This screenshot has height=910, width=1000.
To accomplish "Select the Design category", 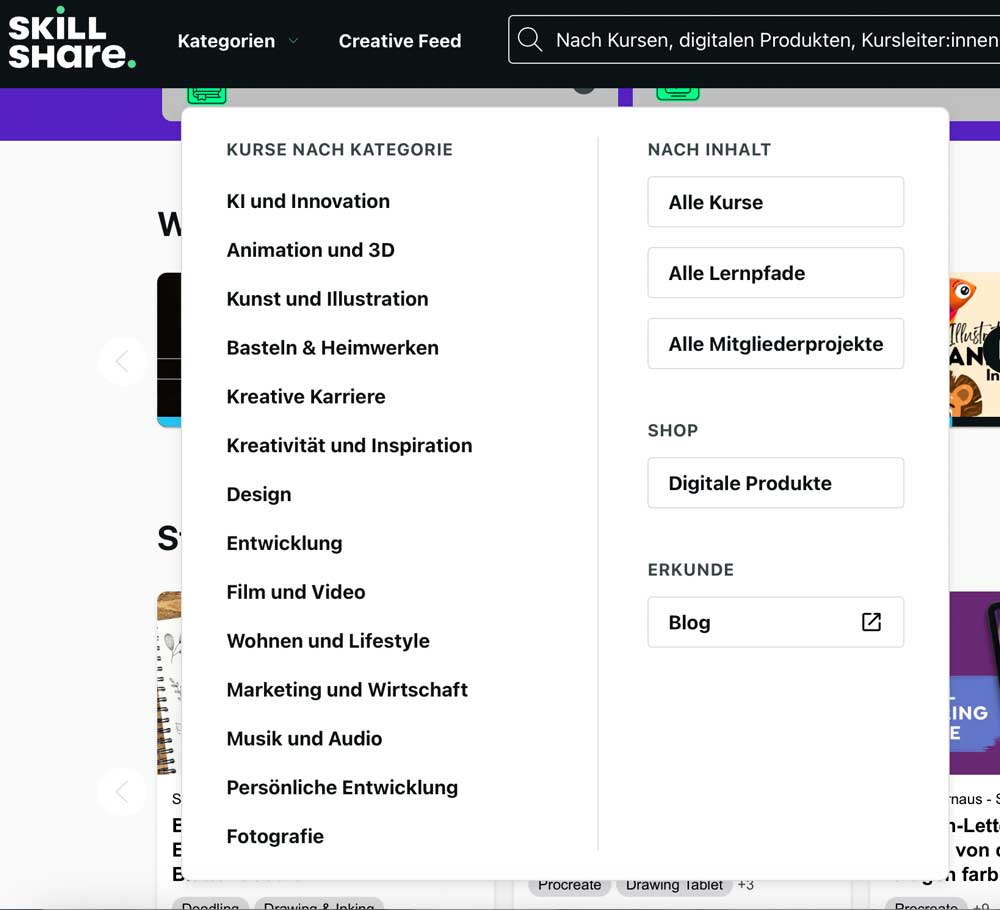I will [259, 494].
